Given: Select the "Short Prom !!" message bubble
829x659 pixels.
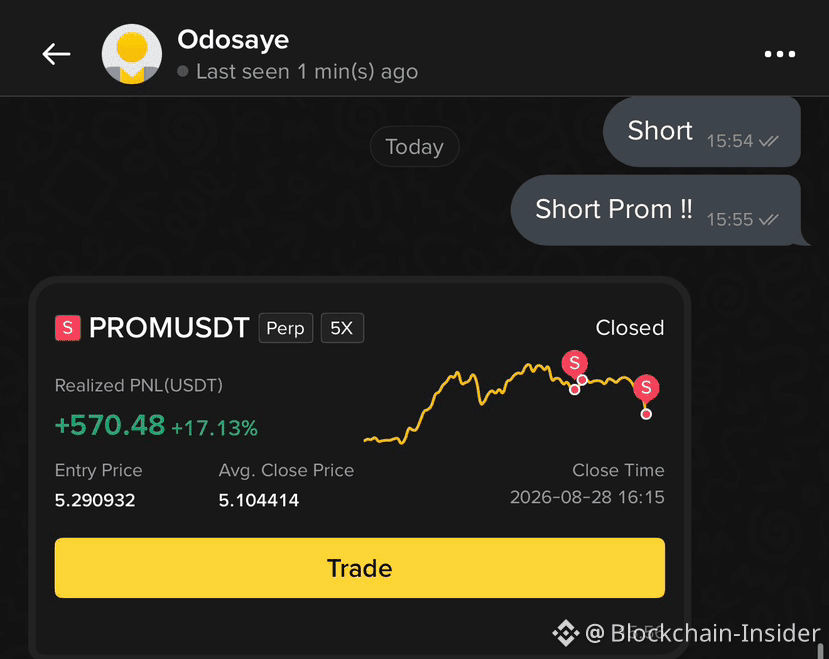Looking at the screenshot, I should click(656, 210).
